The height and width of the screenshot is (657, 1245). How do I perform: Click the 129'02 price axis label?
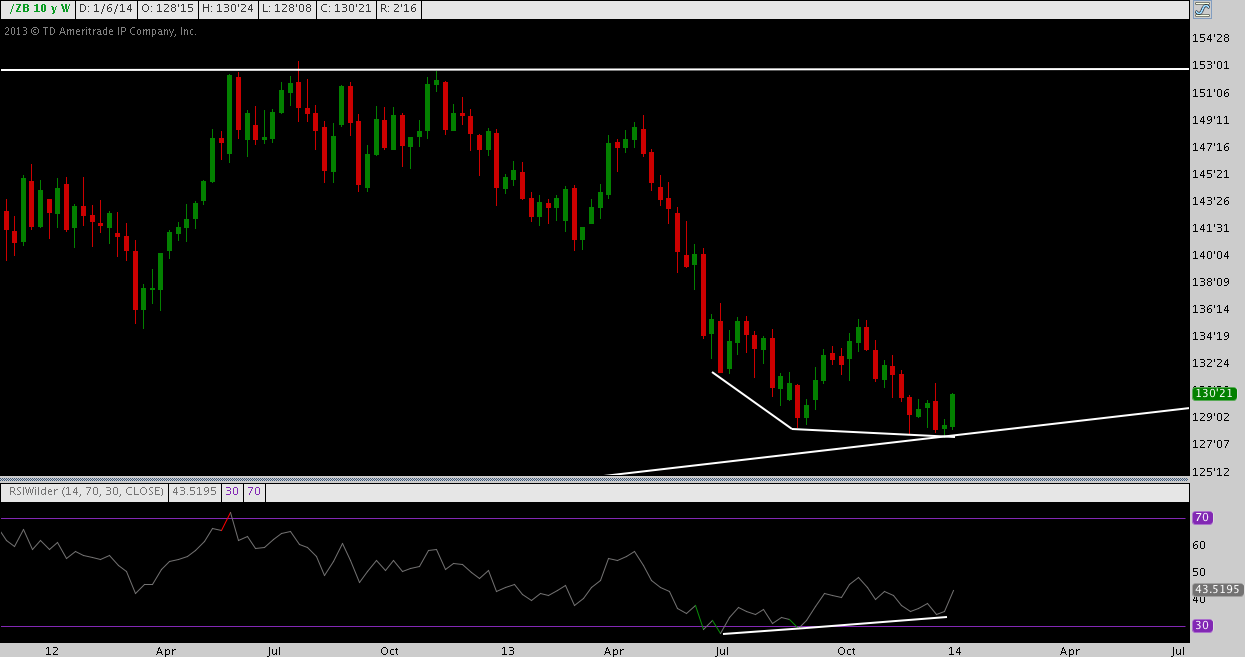(1210, 417)
